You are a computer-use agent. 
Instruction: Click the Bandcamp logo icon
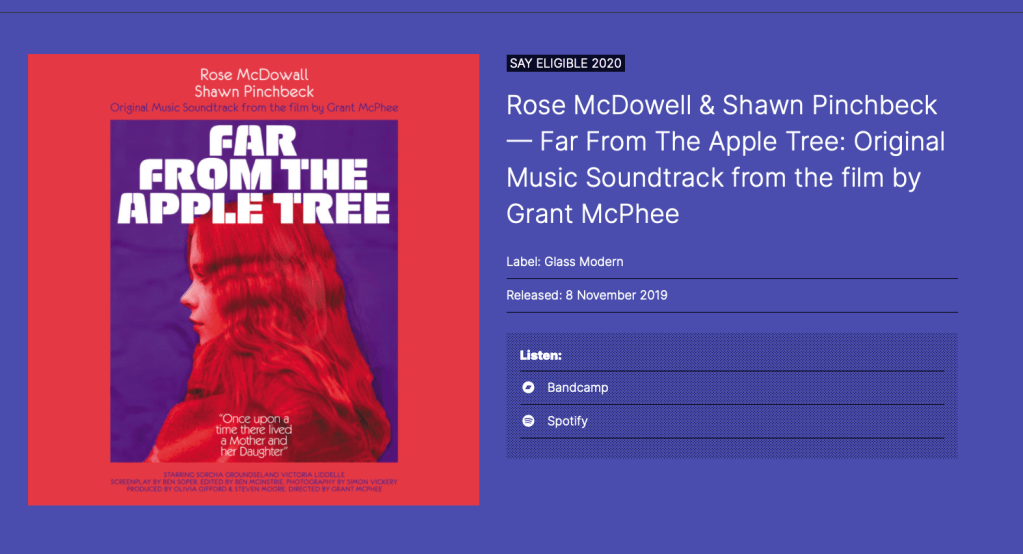pos(528,387)
